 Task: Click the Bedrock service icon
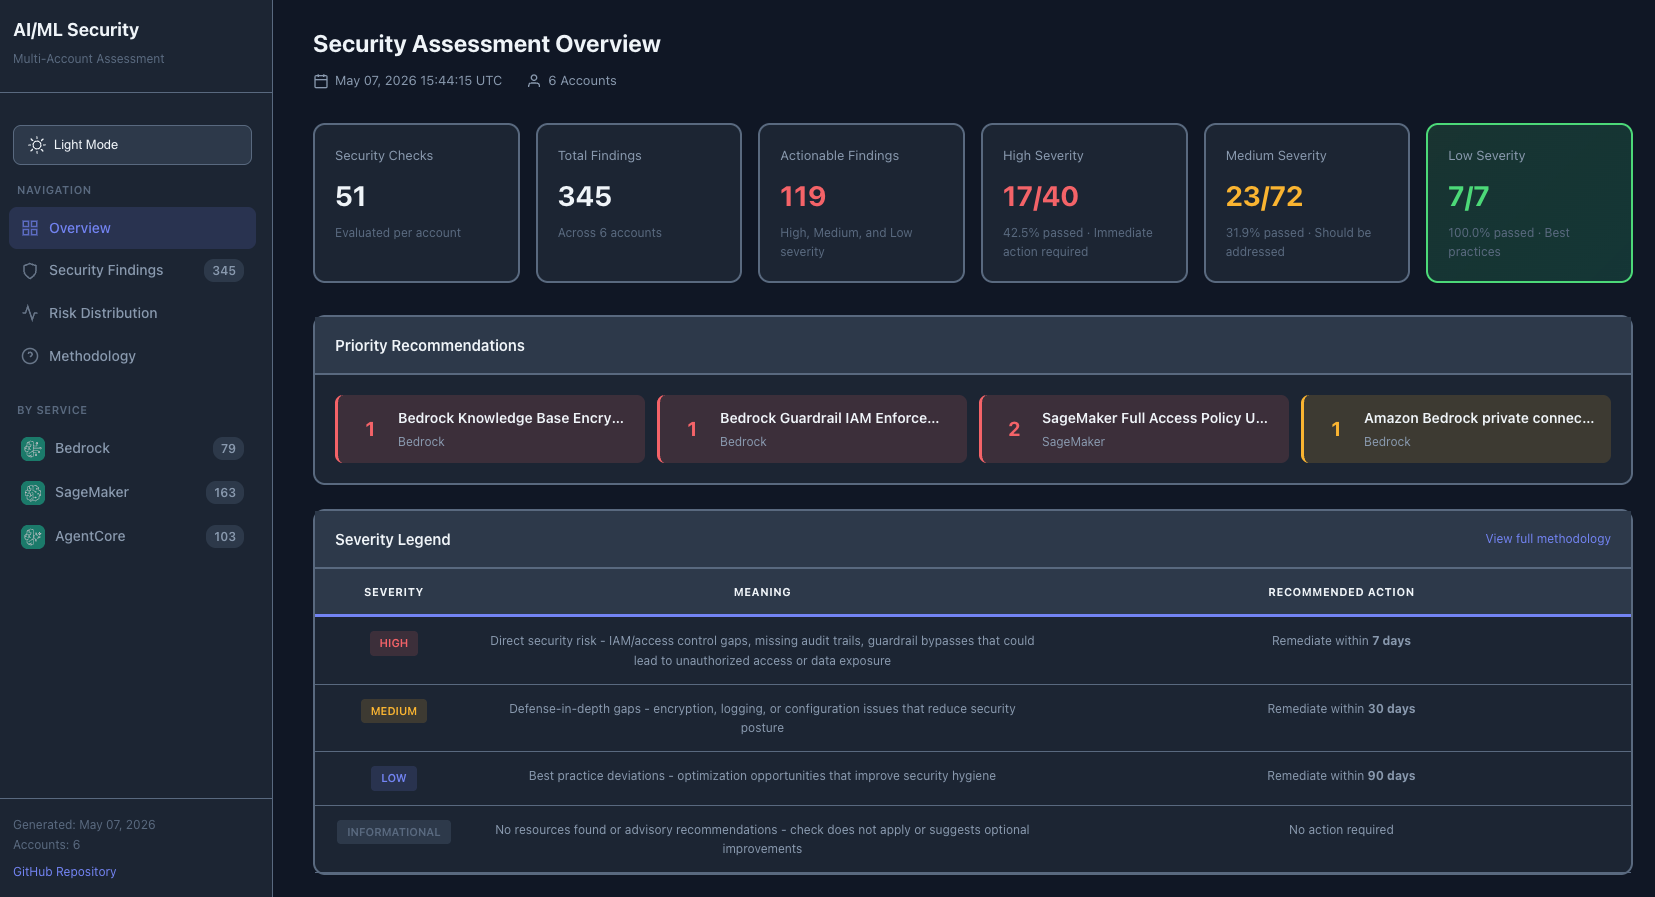[x=33, y=449]
